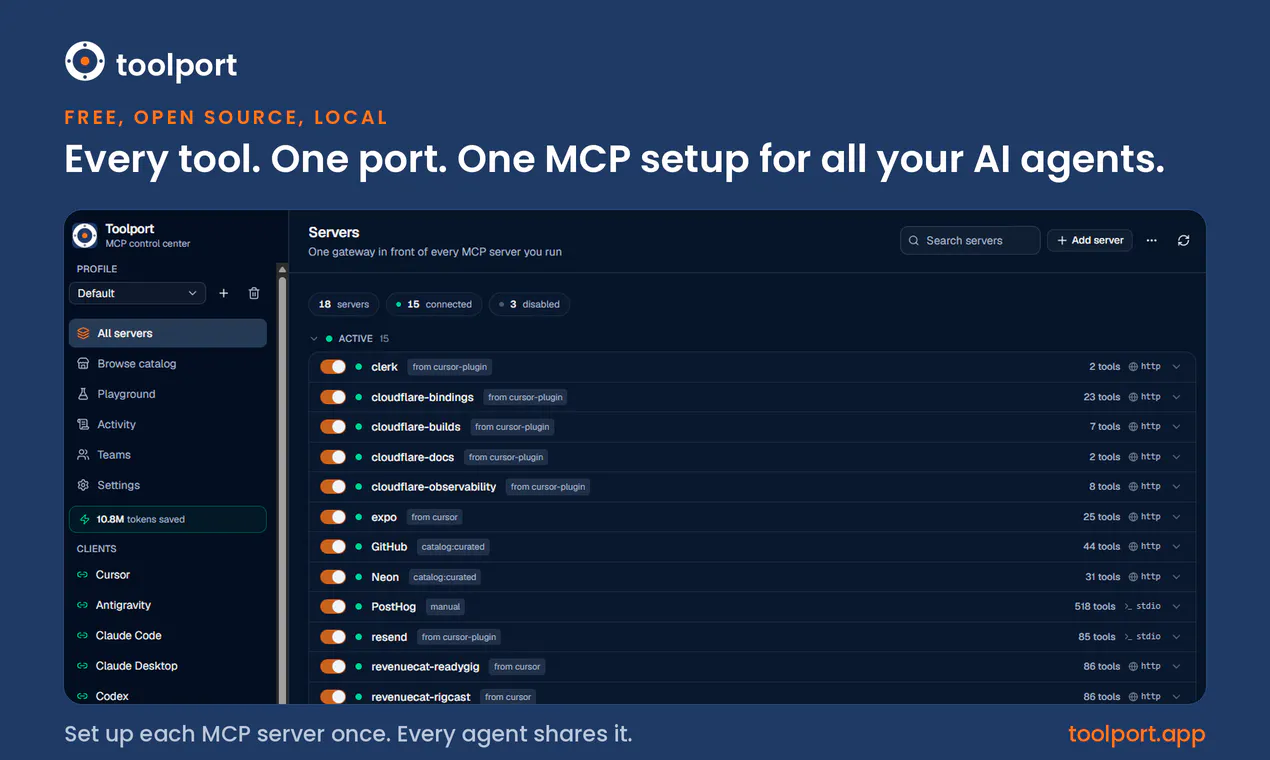1270x760 pixels.
Task: Expand the clerk server row chevron
Action: pyautogui.click(x=1177, y=367)
